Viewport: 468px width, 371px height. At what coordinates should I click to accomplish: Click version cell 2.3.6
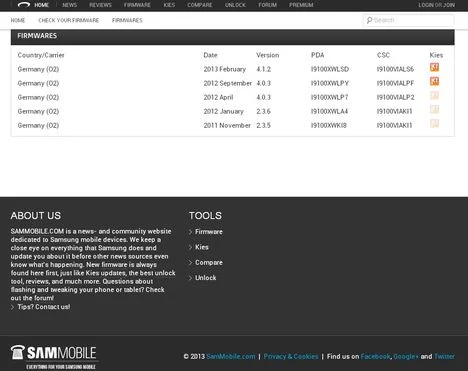point(264,111)
